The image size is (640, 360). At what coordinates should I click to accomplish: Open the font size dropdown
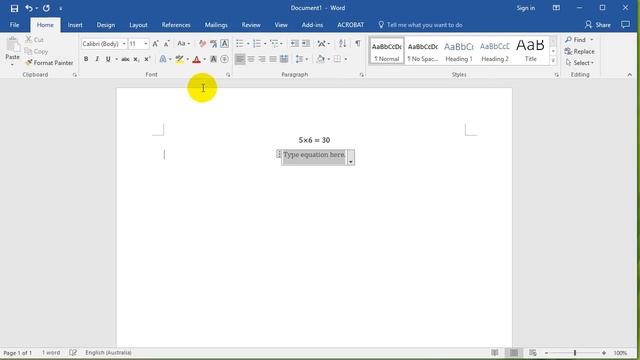point(146,44)
